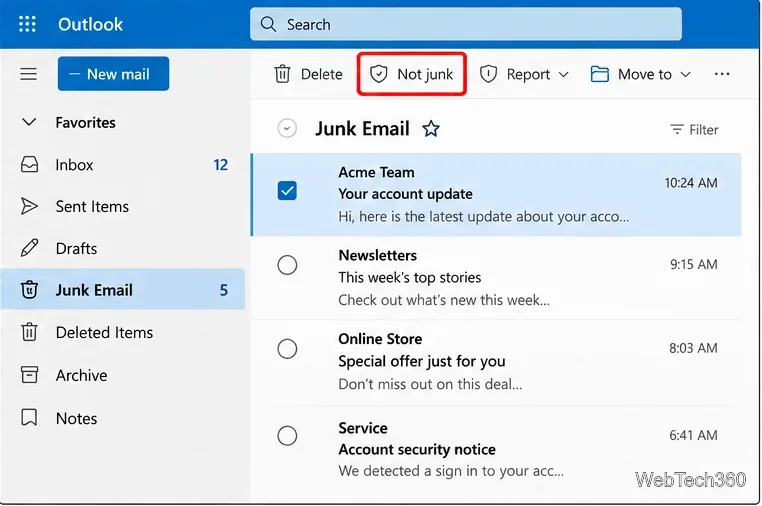Click the Junk Email bin icon in sidebar
The height and width of the screenshot is (506, 762).
pos(29,290)
